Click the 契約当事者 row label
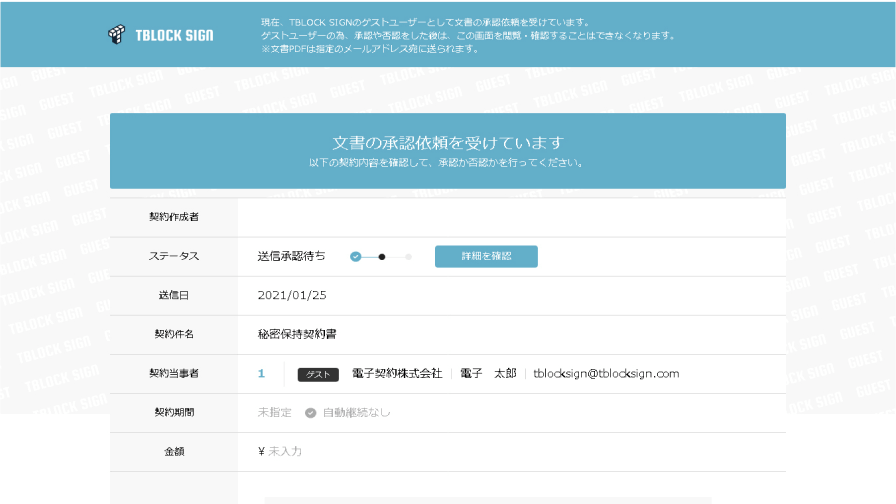Image resolution: width=896 pixels, height=504 pixels. tap(174, 374)
